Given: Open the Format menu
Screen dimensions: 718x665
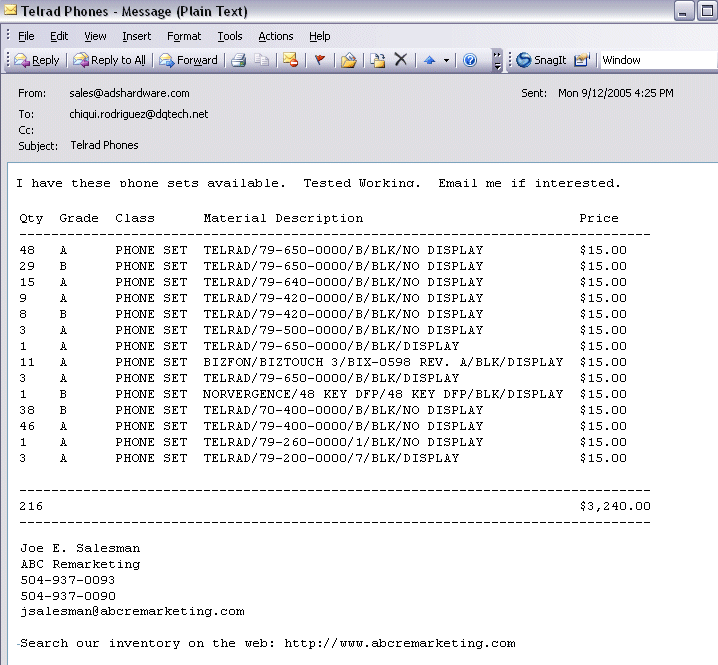Looking at the screenshot, I should click(184, 36).
